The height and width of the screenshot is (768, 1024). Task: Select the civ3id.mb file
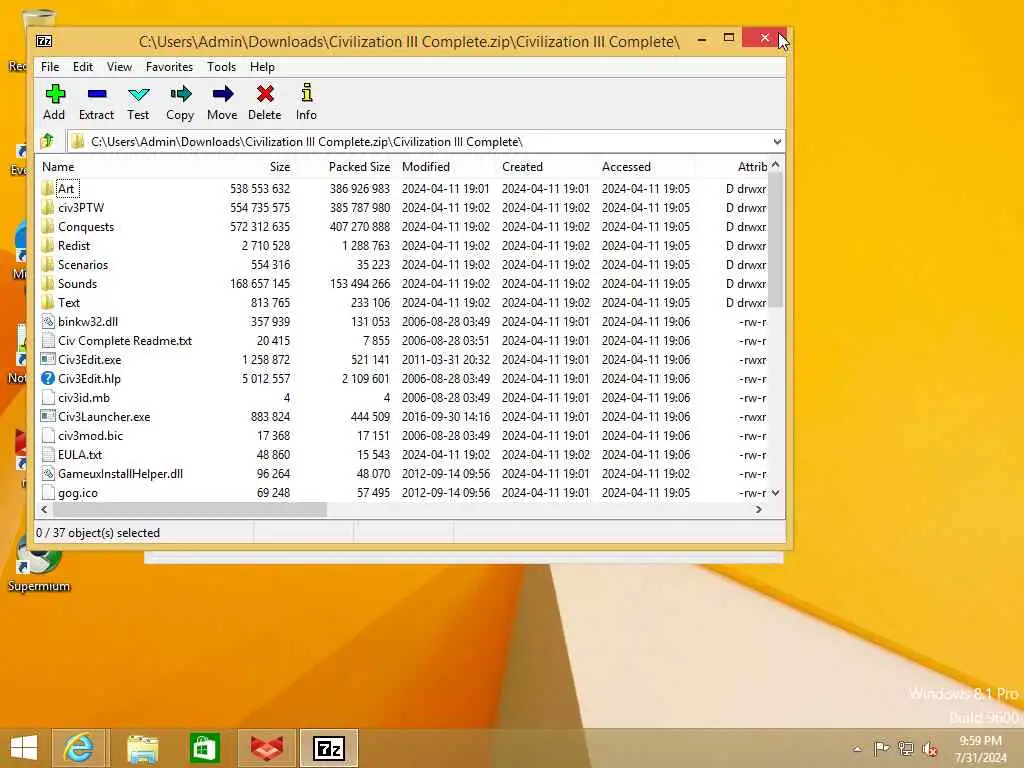(x=84, y=398)
